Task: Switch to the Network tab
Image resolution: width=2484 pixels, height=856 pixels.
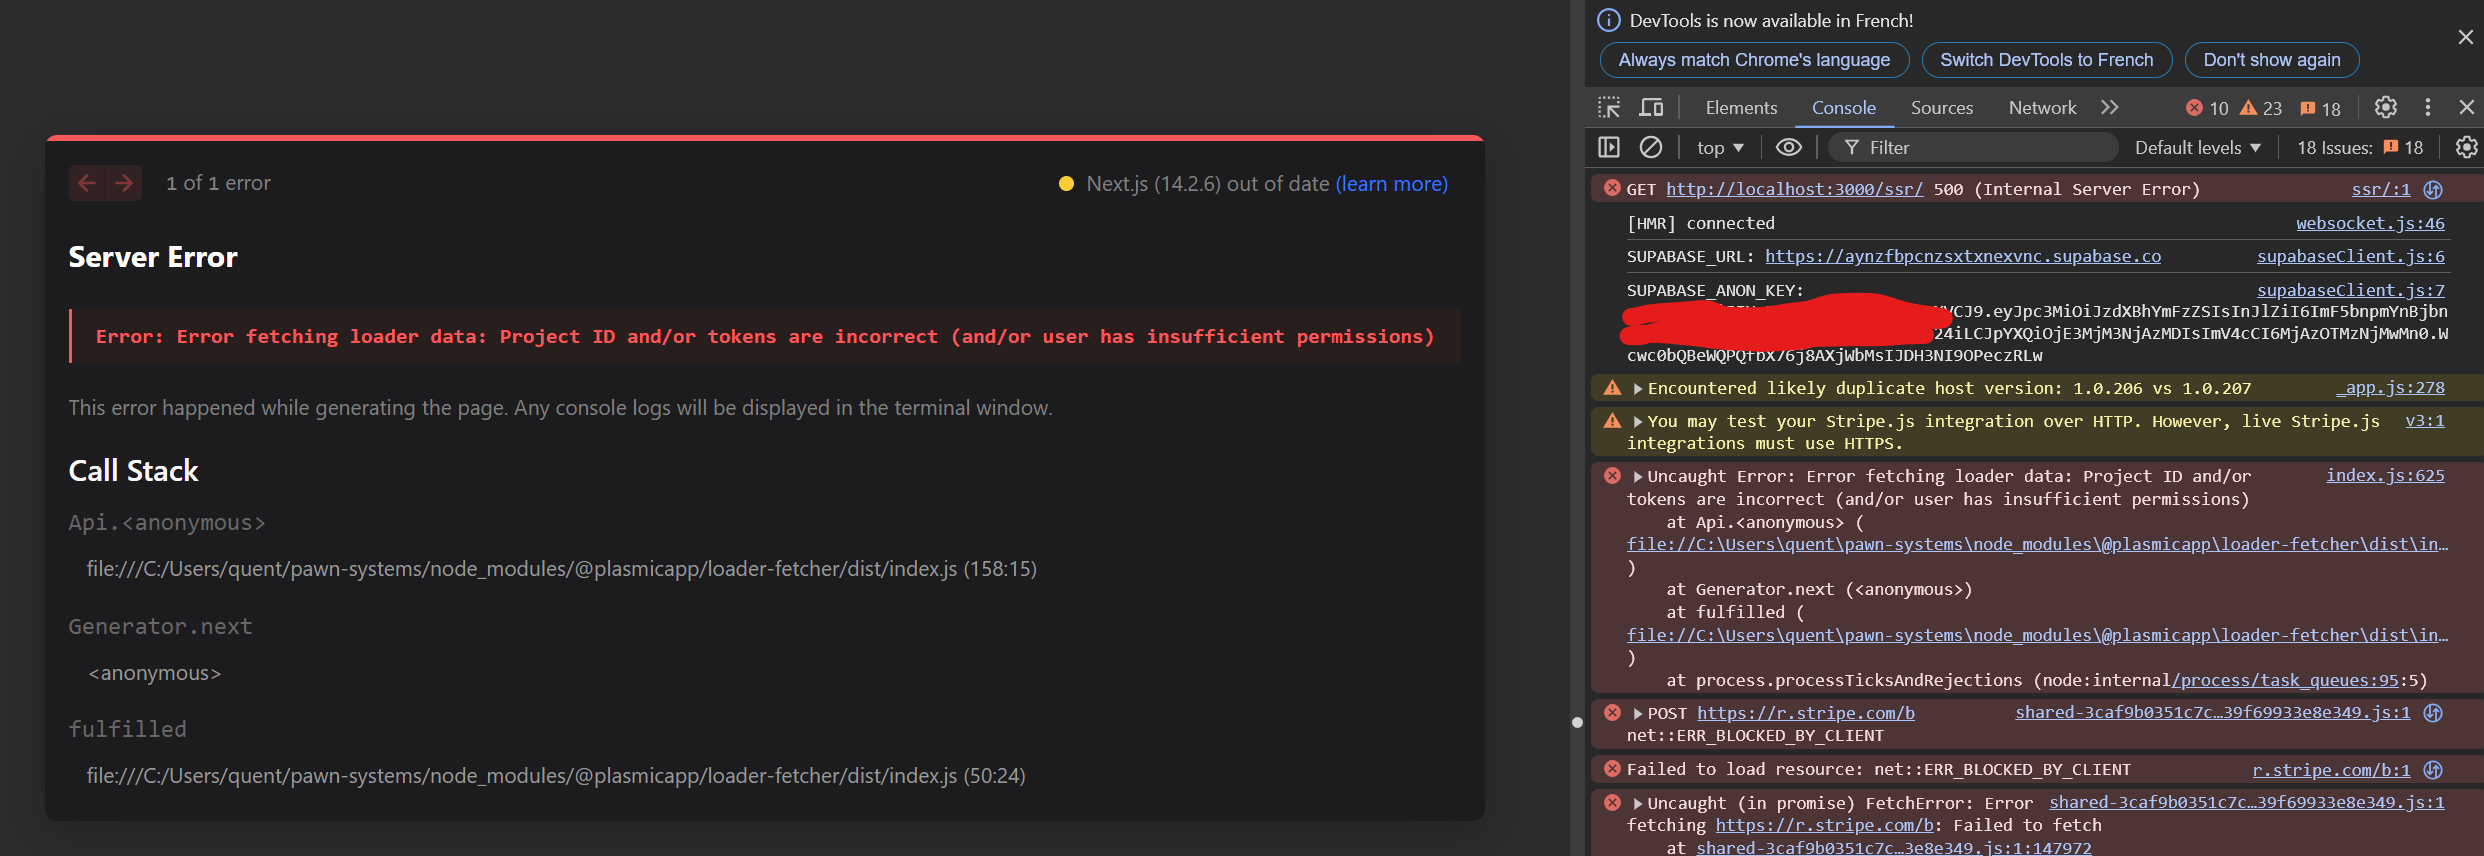Action: coord(2042,108)
